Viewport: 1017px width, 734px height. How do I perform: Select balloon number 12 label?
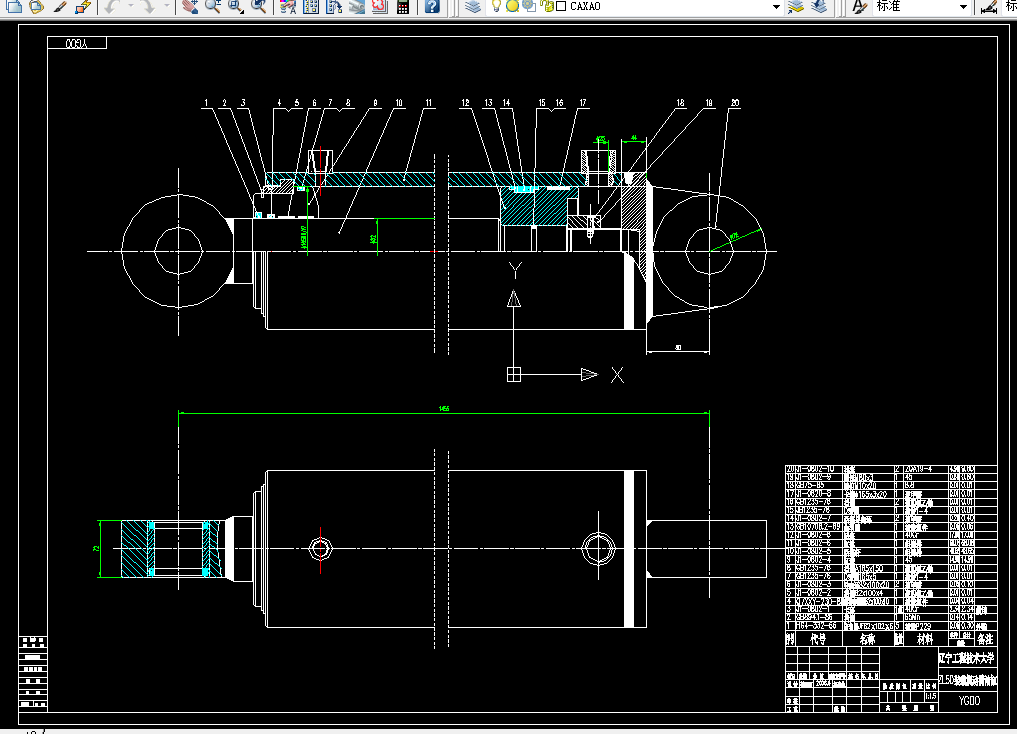465,102
